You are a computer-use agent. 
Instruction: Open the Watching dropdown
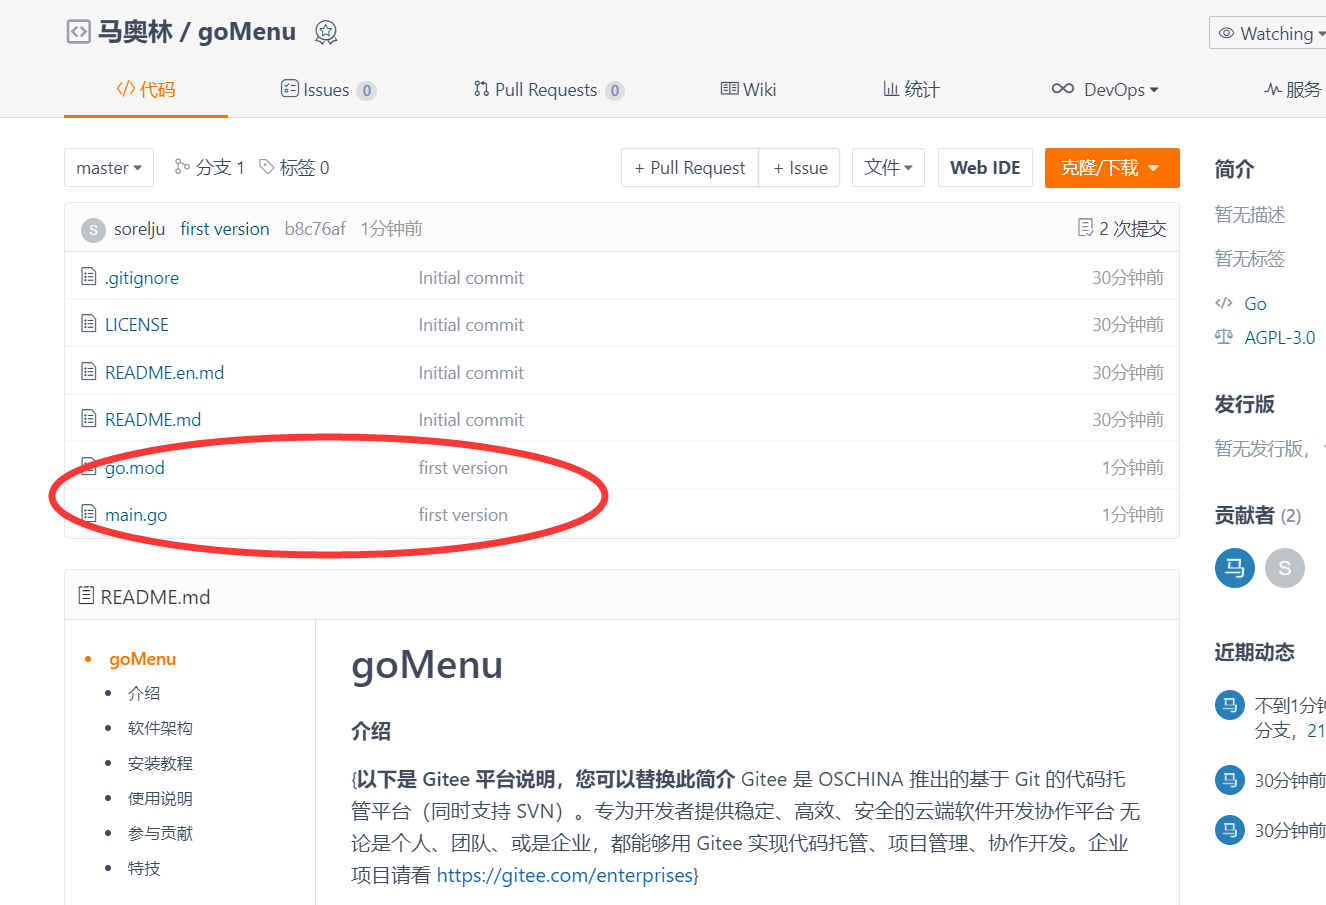pyautogui.click(x=1268, y=33)
